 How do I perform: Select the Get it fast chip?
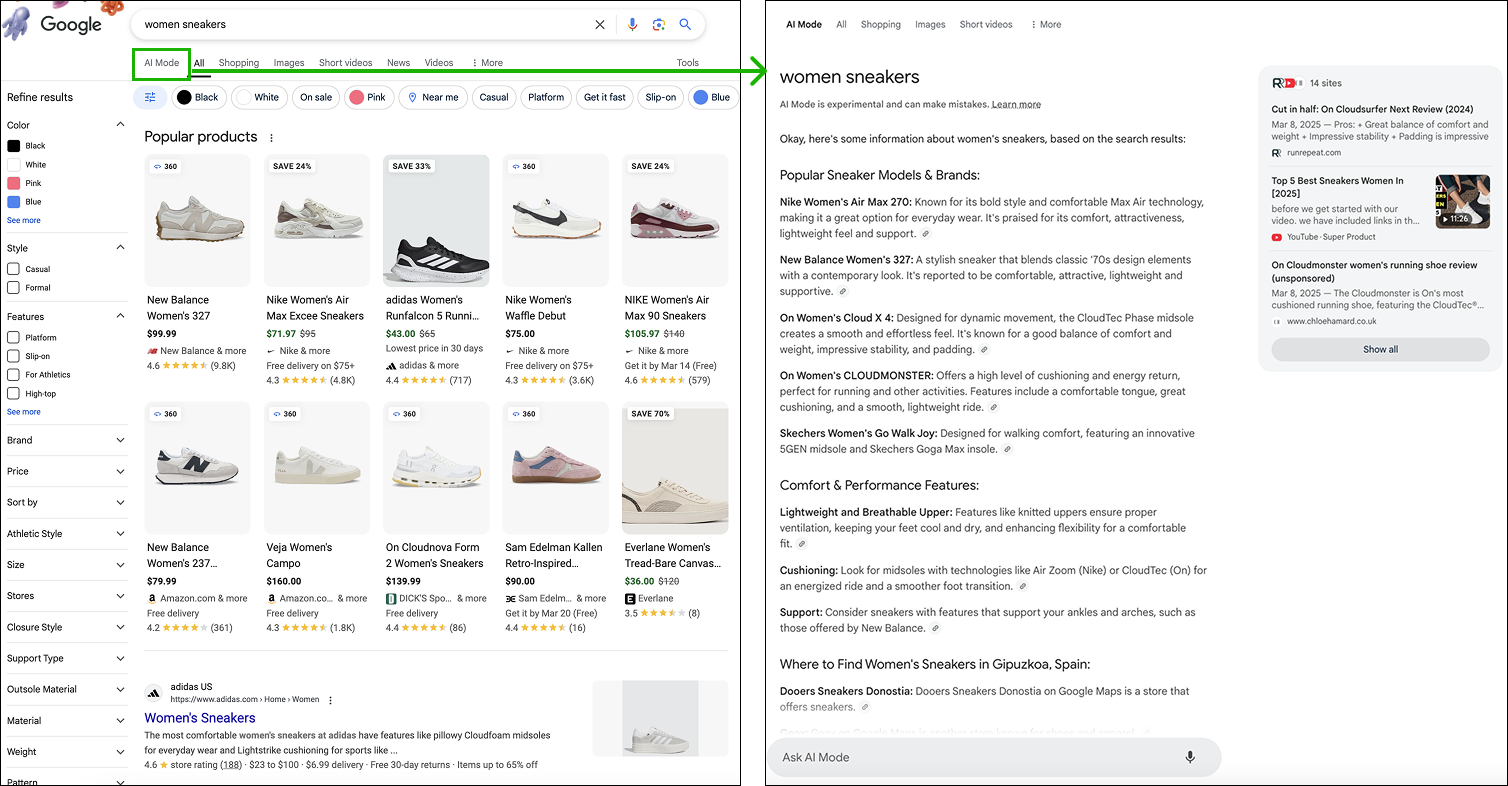tap(605, 97)
